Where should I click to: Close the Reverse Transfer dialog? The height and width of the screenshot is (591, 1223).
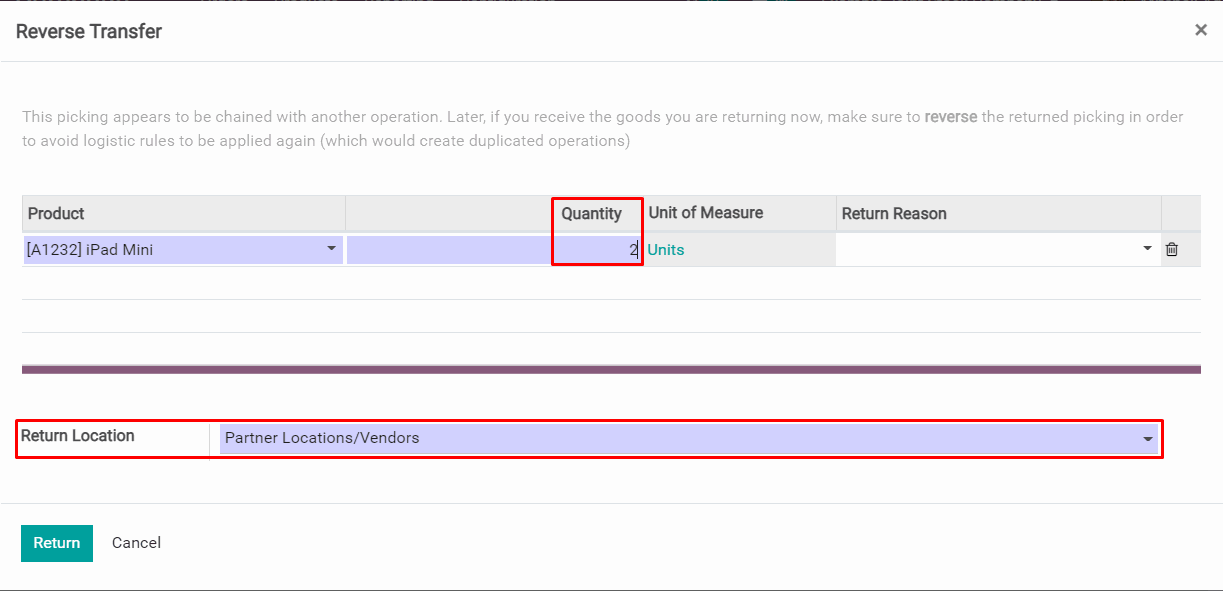[1201, 30]
